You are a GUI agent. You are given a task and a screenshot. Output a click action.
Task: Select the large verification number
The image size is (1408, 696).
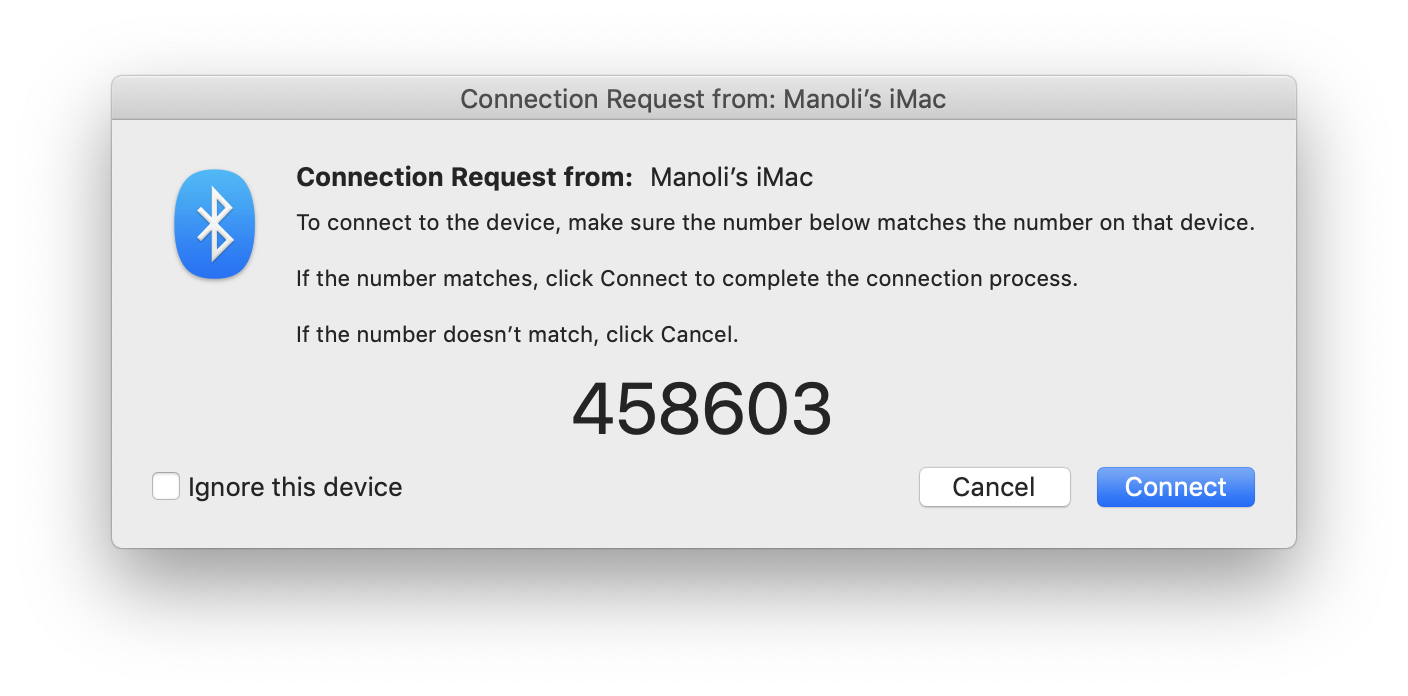click(x=701, y=406)
